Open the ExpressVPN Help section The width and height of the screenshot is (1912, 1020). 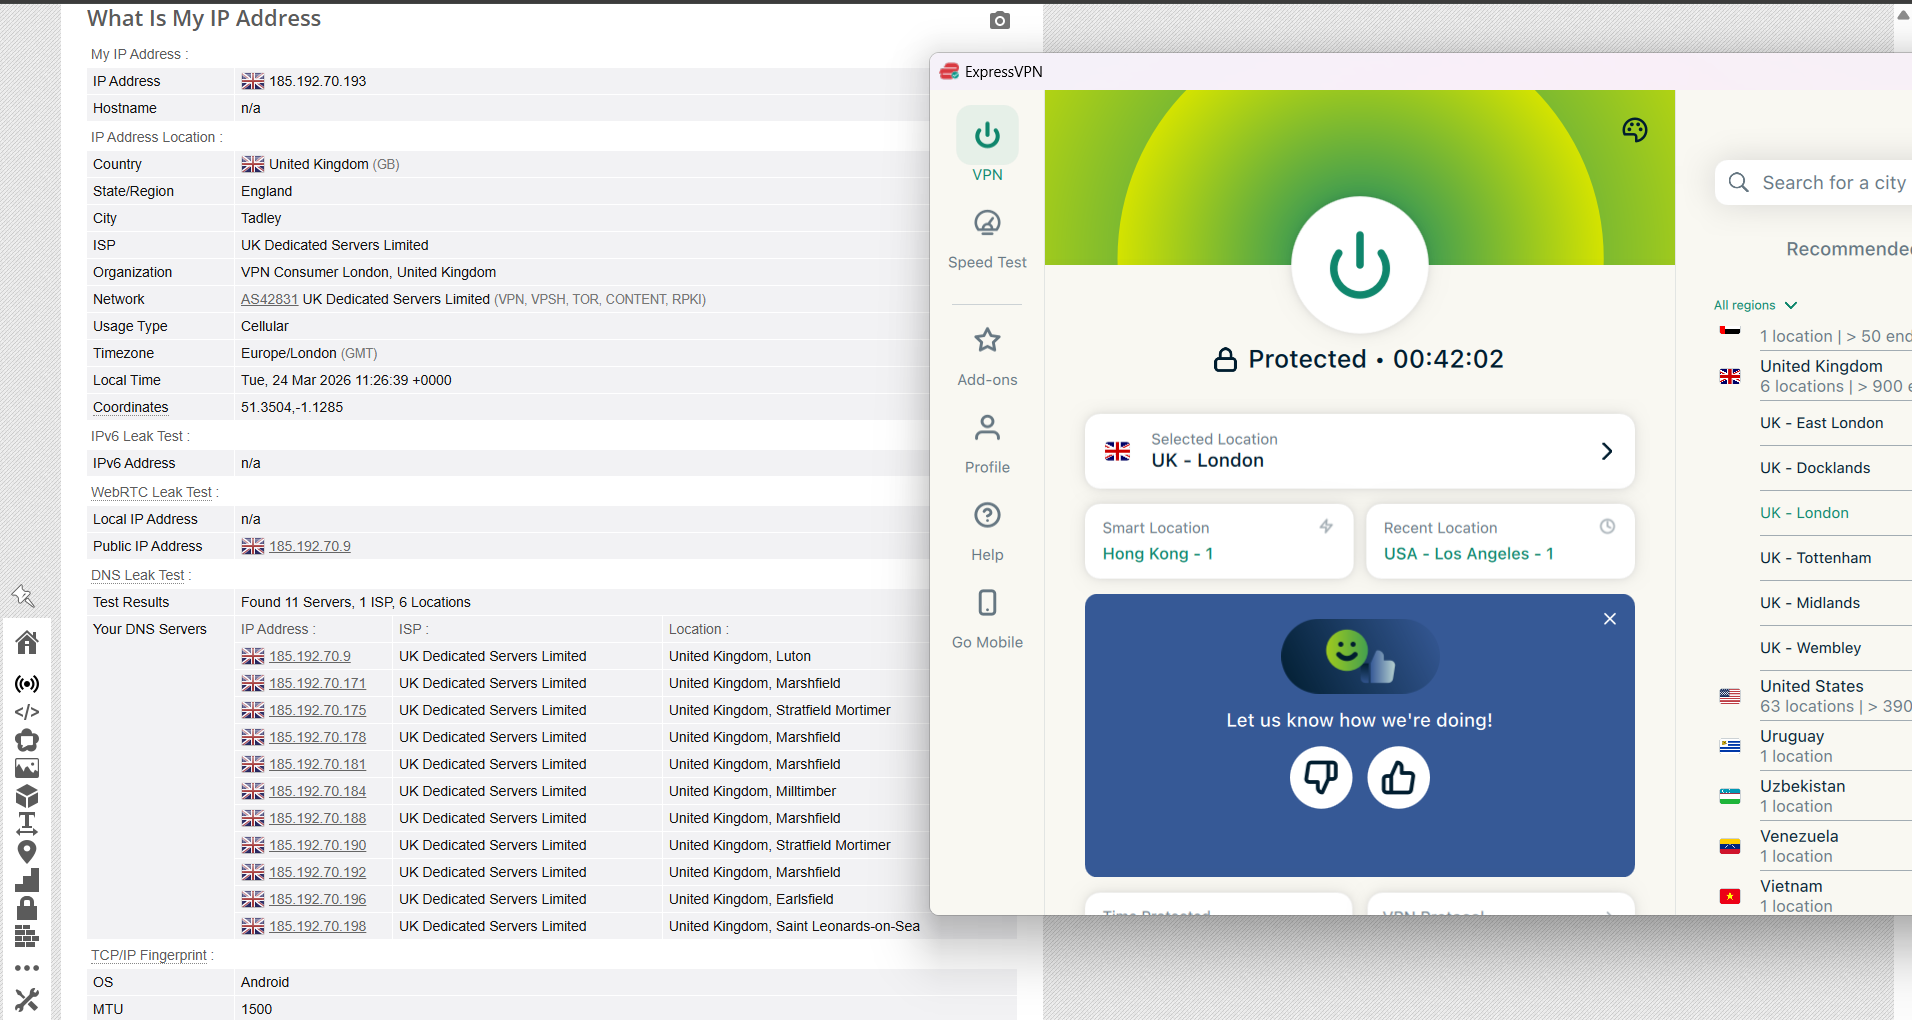click(986, 530)
